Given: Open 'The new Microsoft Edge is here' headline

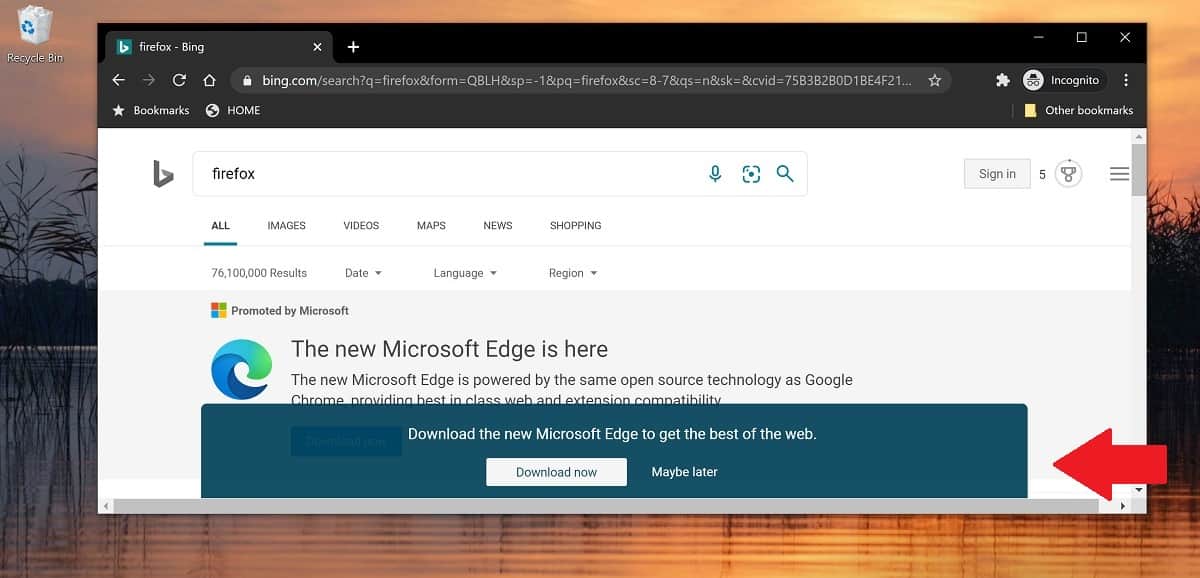Looking at the screenshot, I should pyautogui.click(x=449, y=349).
